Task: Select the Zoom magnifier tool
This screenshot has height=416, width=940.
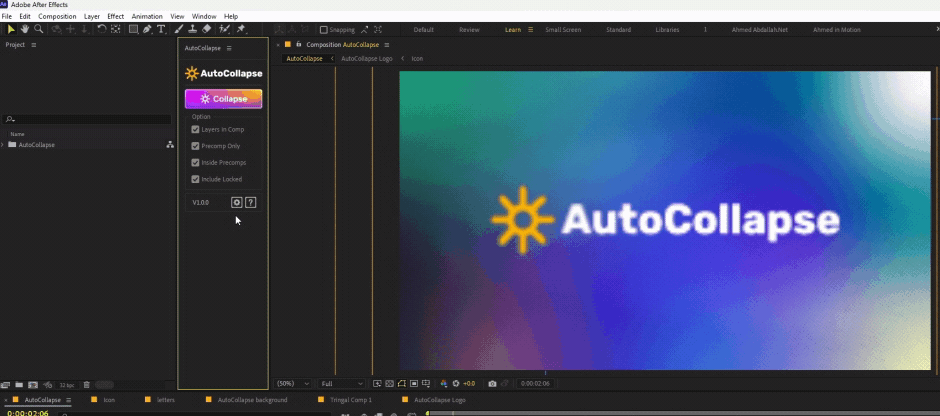Action: click(38, 29)
